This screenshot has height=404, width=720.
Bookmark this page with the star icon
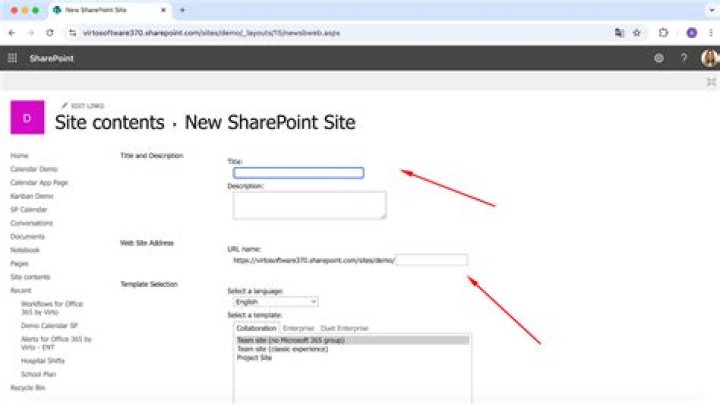(636, 32)
